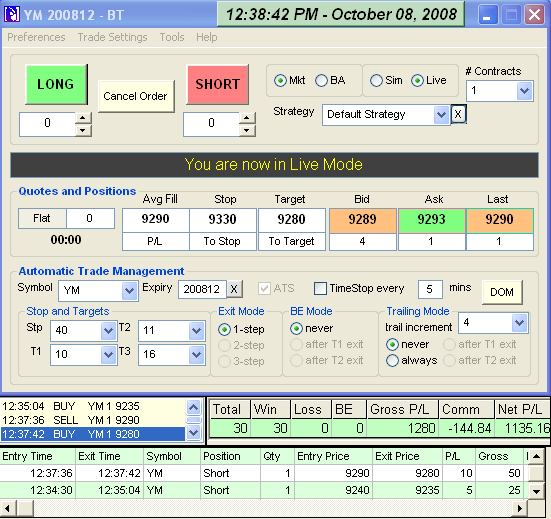Click the up arrow of the LONG offset spinner
The height and width of the screenshot is (519, 551).
83,118
